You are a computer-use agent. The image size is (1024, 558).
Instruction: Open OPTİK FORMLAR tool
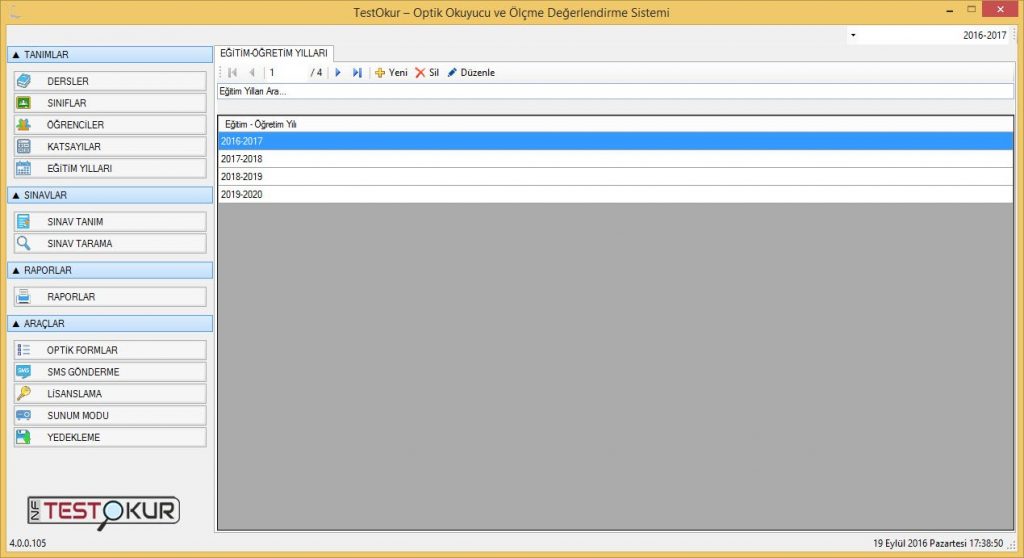pyautogui.click(x=110, y=350)
